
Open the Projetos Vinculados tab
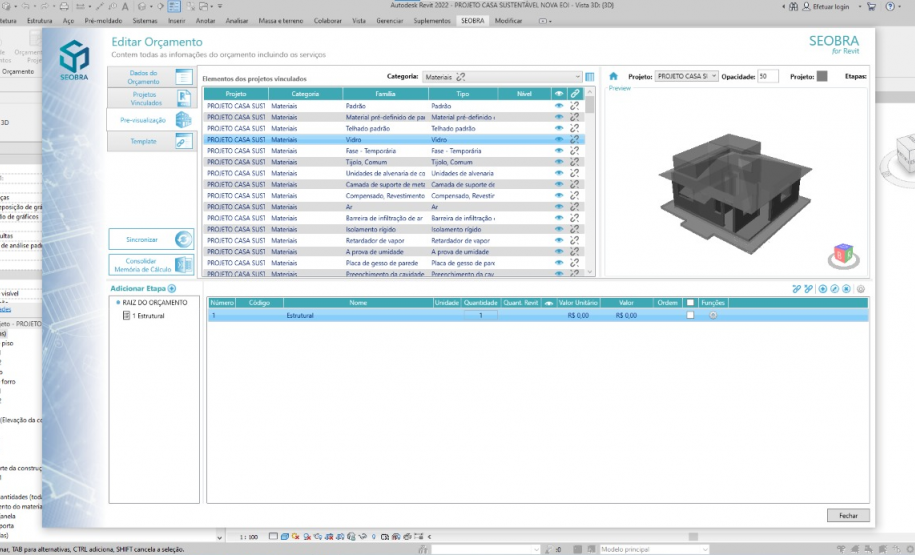[151, 98]
